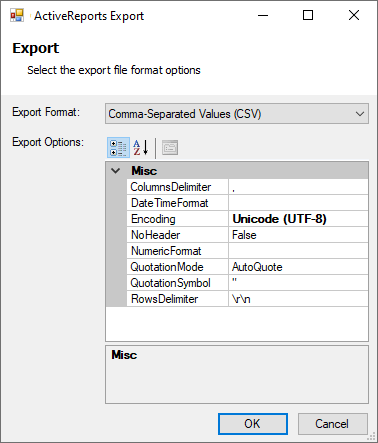Click the empty NumericFormat value field
378x443 pixels.
click(x=298, y=251)
